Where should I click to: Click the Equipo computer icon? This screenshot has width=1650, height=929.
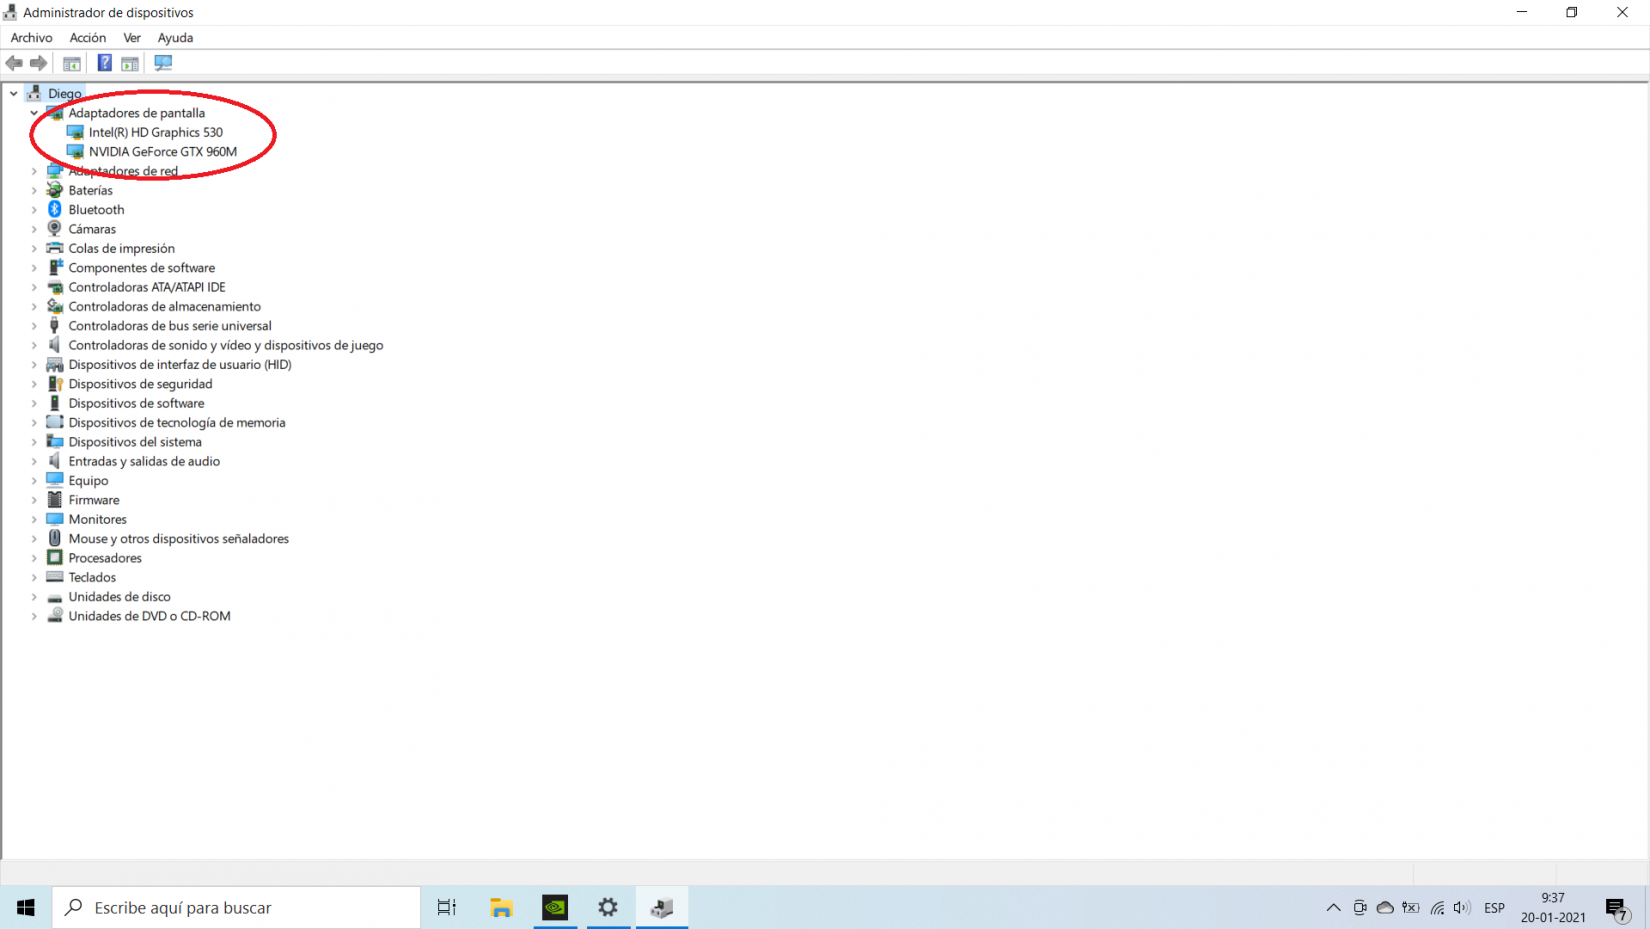coord(55,481)
